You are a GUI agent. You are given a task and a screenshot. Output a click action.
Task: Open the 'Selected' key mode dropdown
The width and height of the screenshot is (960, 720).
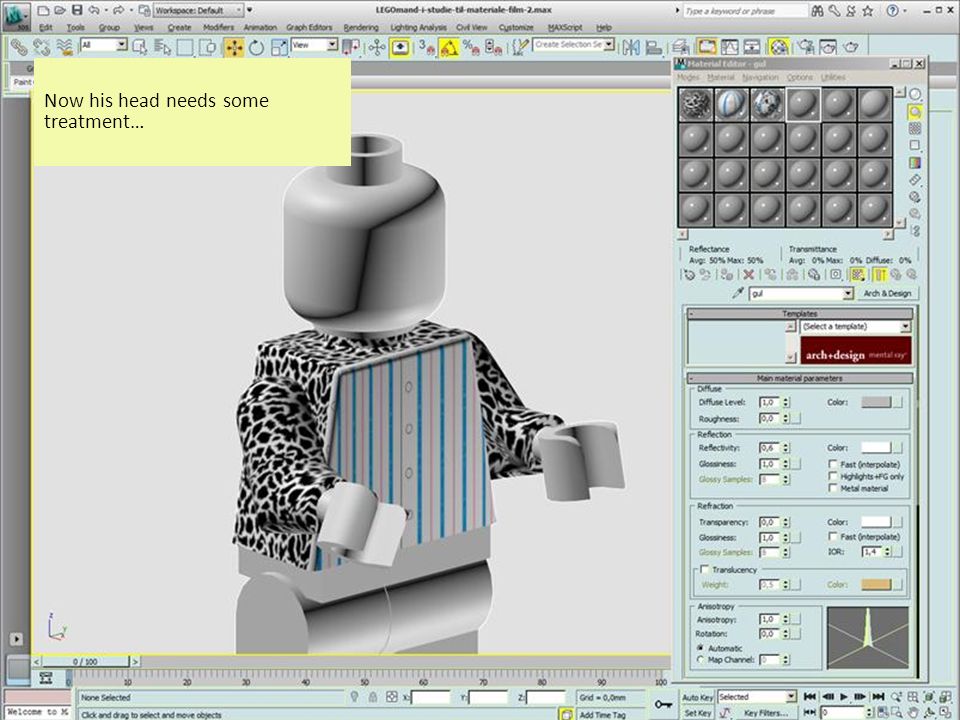pyautogui.click(x=757, y=697)
